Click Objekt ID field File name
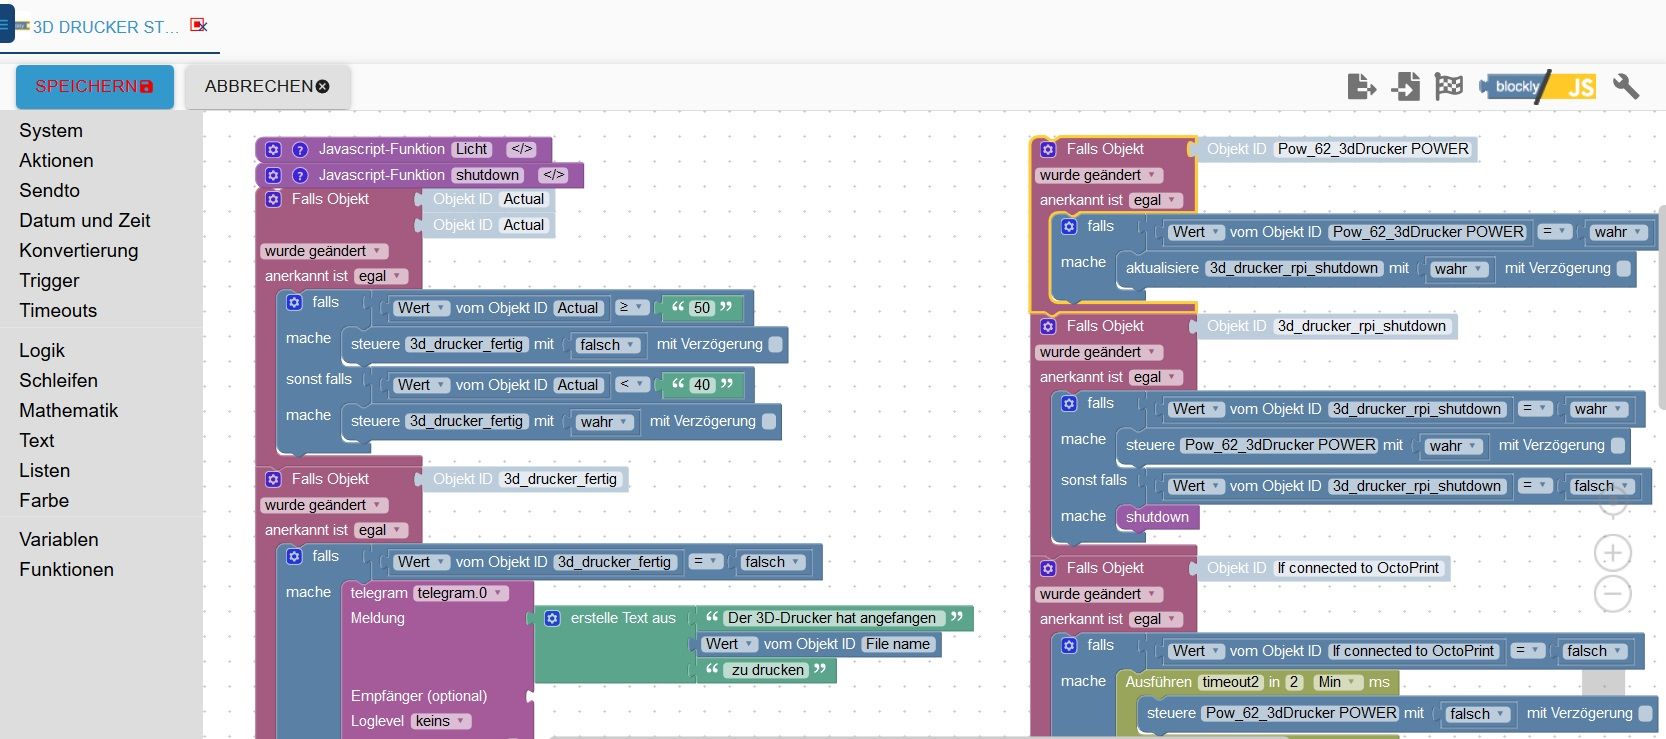Viewport: 1666px width, 739px height. pyautogui.click(x=897, y=644)
